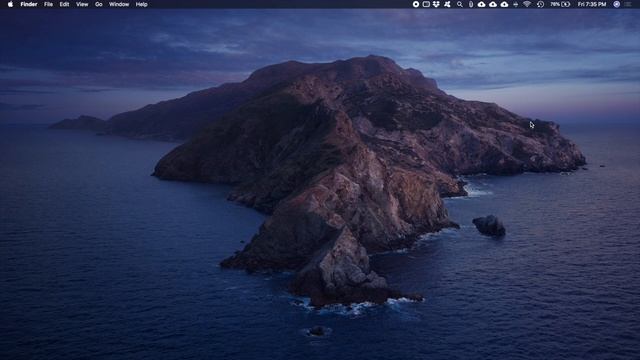Open the Apple menu
This screenshot has height=360, width=640.
10,4
